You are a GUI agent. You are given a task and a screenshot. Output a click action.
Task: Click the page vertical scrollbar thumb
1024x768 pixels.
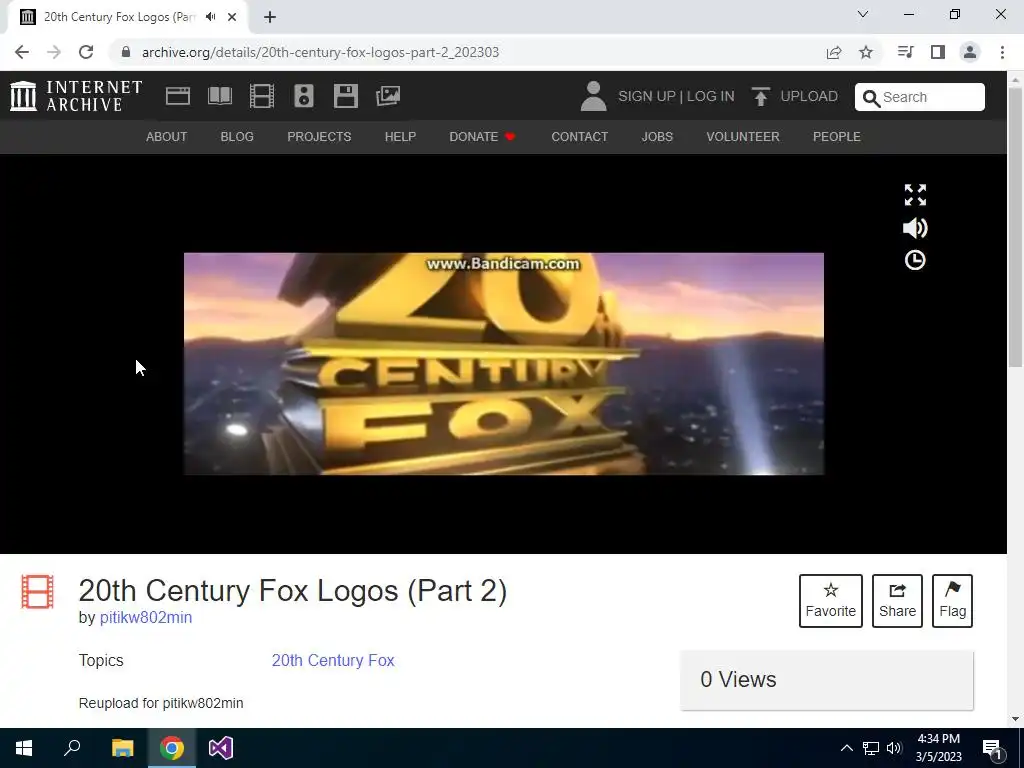[1015, 225]
